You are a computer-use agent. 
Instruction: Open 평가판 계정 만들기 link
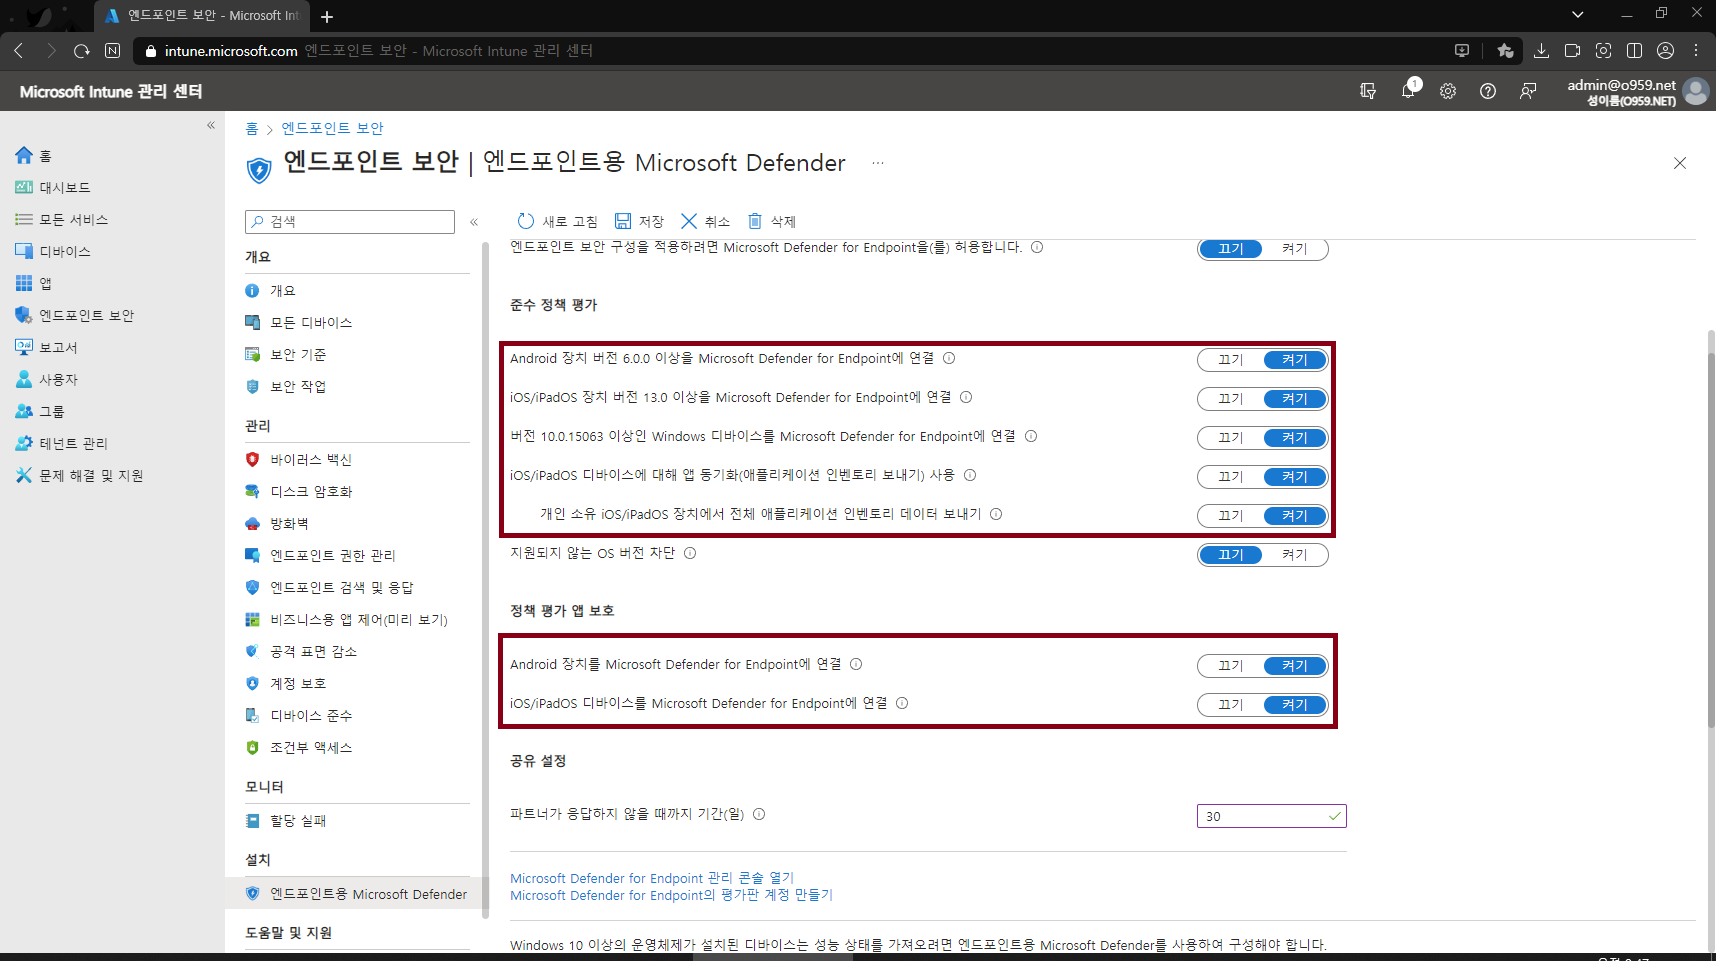point(671,895)
